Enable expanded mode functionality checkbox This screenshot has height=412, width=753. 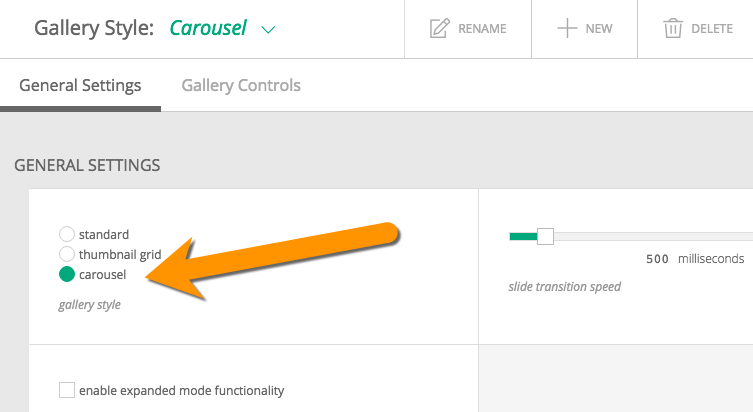(x=67, y=390)
